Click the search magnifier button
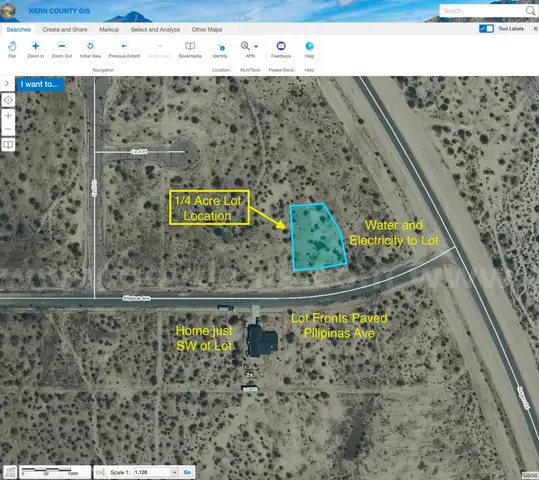This screenshot has width=539, height=480. [530, 11]
